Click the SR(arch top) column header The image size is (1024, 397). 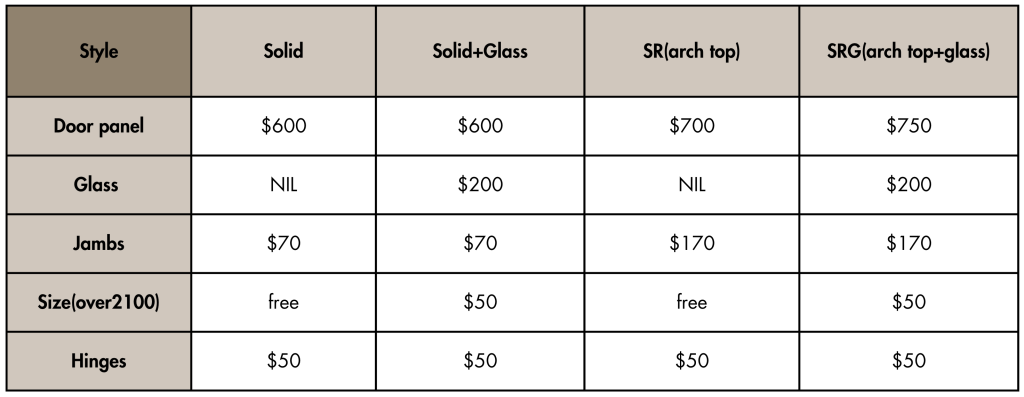[x=692, y=51]
